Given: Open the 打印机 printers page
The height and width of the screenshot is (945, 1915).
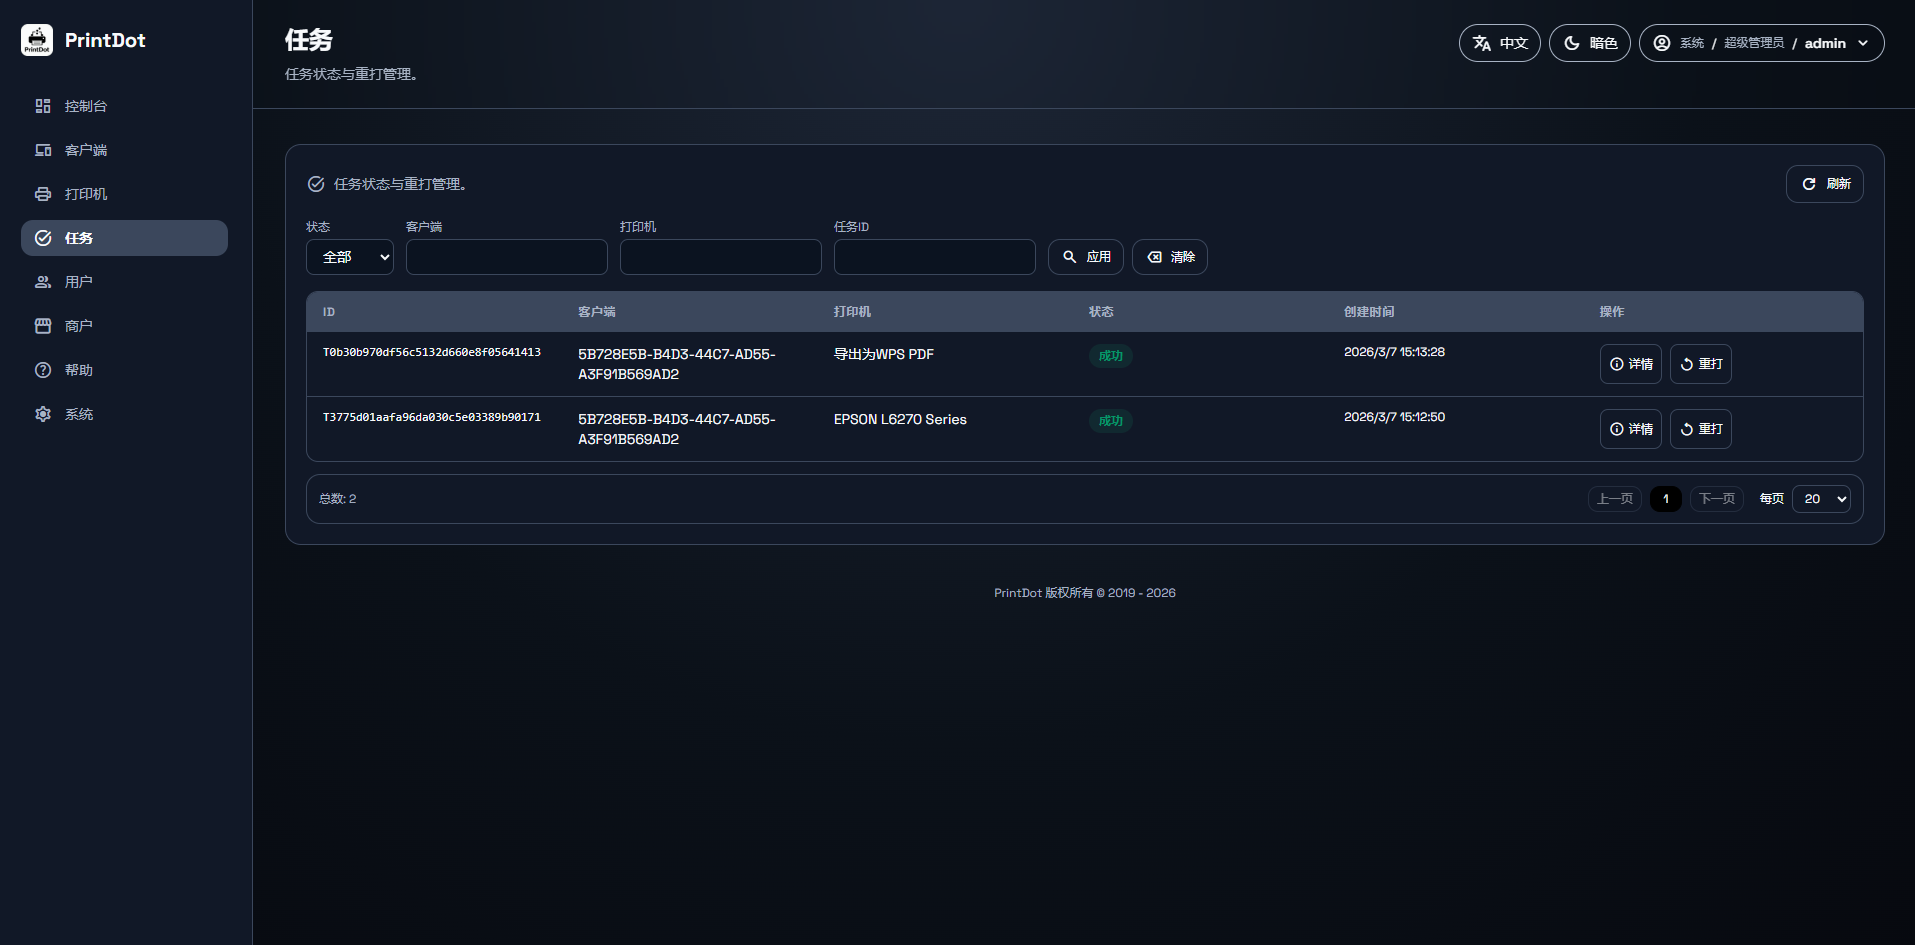Looking at the screenshot, I should tap(85, 194).
